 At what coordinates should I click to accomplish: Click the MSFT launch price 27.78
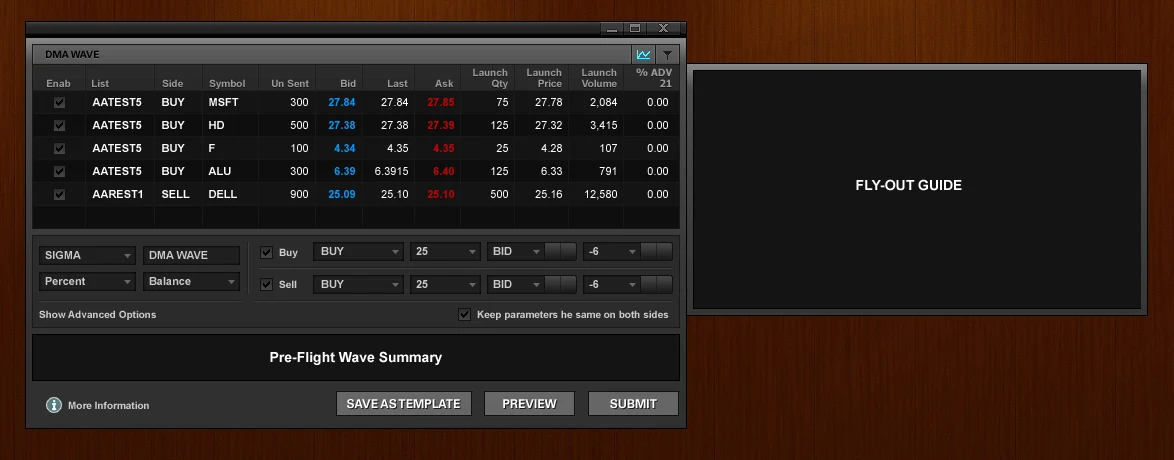(549, 102)
